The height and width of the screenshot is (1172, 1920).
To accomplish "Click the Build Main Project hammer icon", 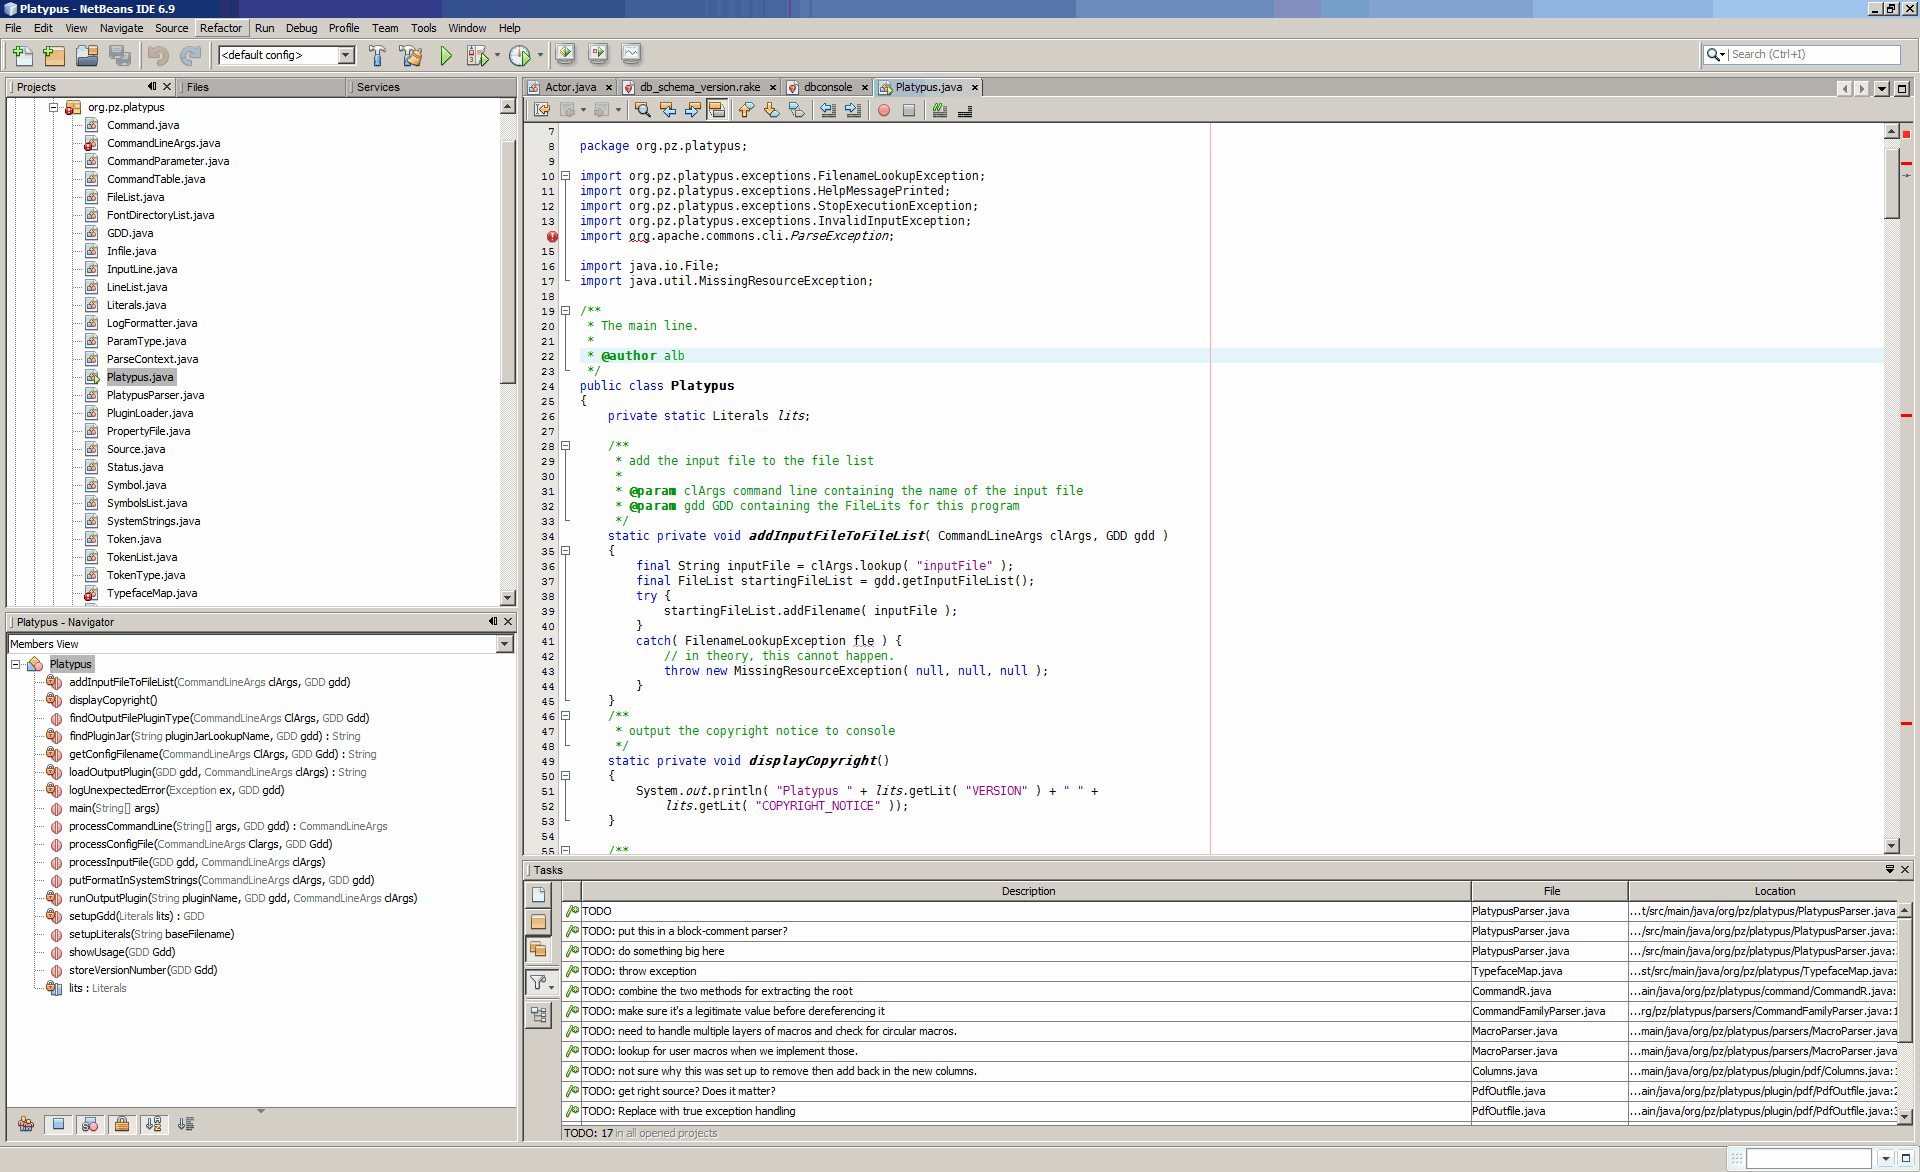I will click(x=377, y=56).
